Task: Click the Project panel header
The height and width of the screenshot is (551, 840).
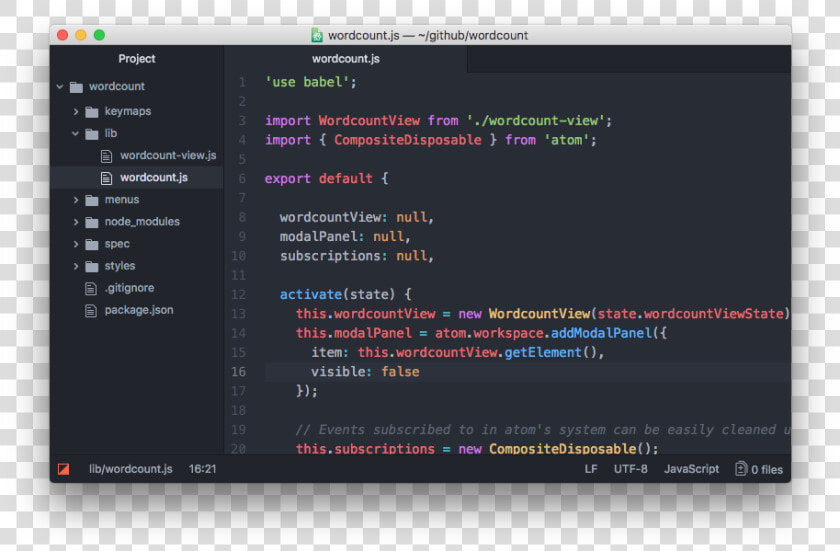Action: click(137, 59)
